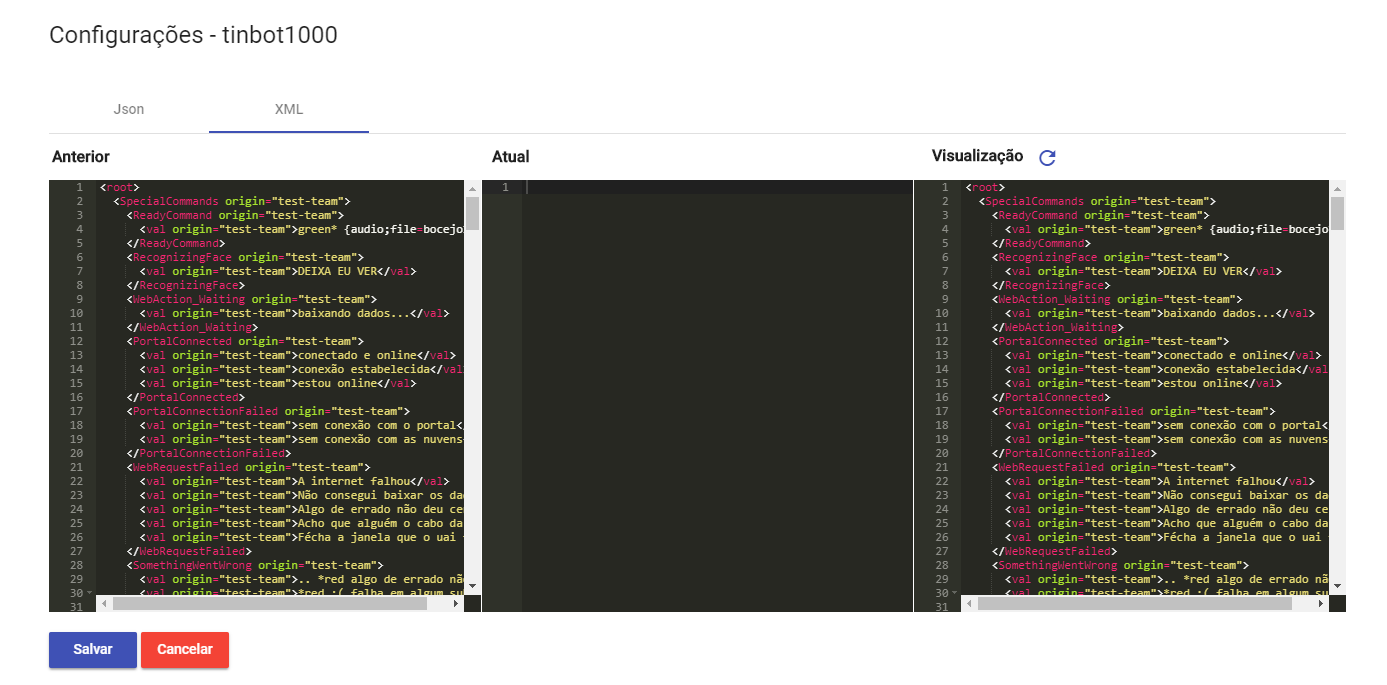Click the Visualização editor up scroll arrow
Viewport: 1387px width, 685px height.
[1338, 187]
